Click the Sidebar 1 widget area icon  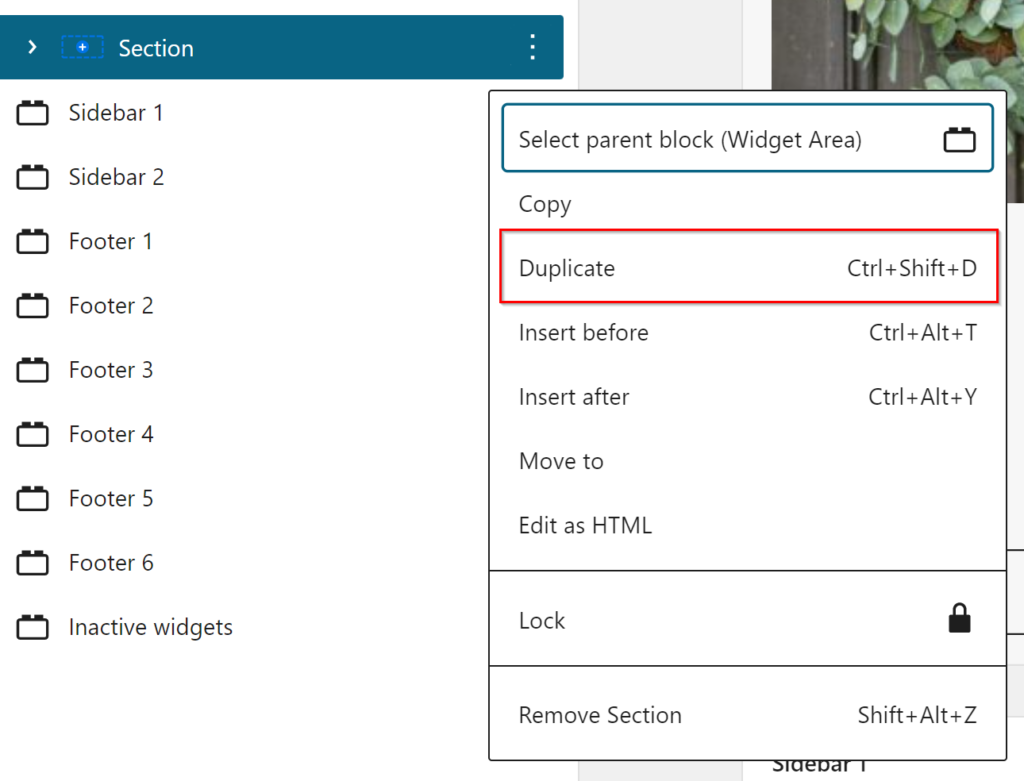pos(33,114)
